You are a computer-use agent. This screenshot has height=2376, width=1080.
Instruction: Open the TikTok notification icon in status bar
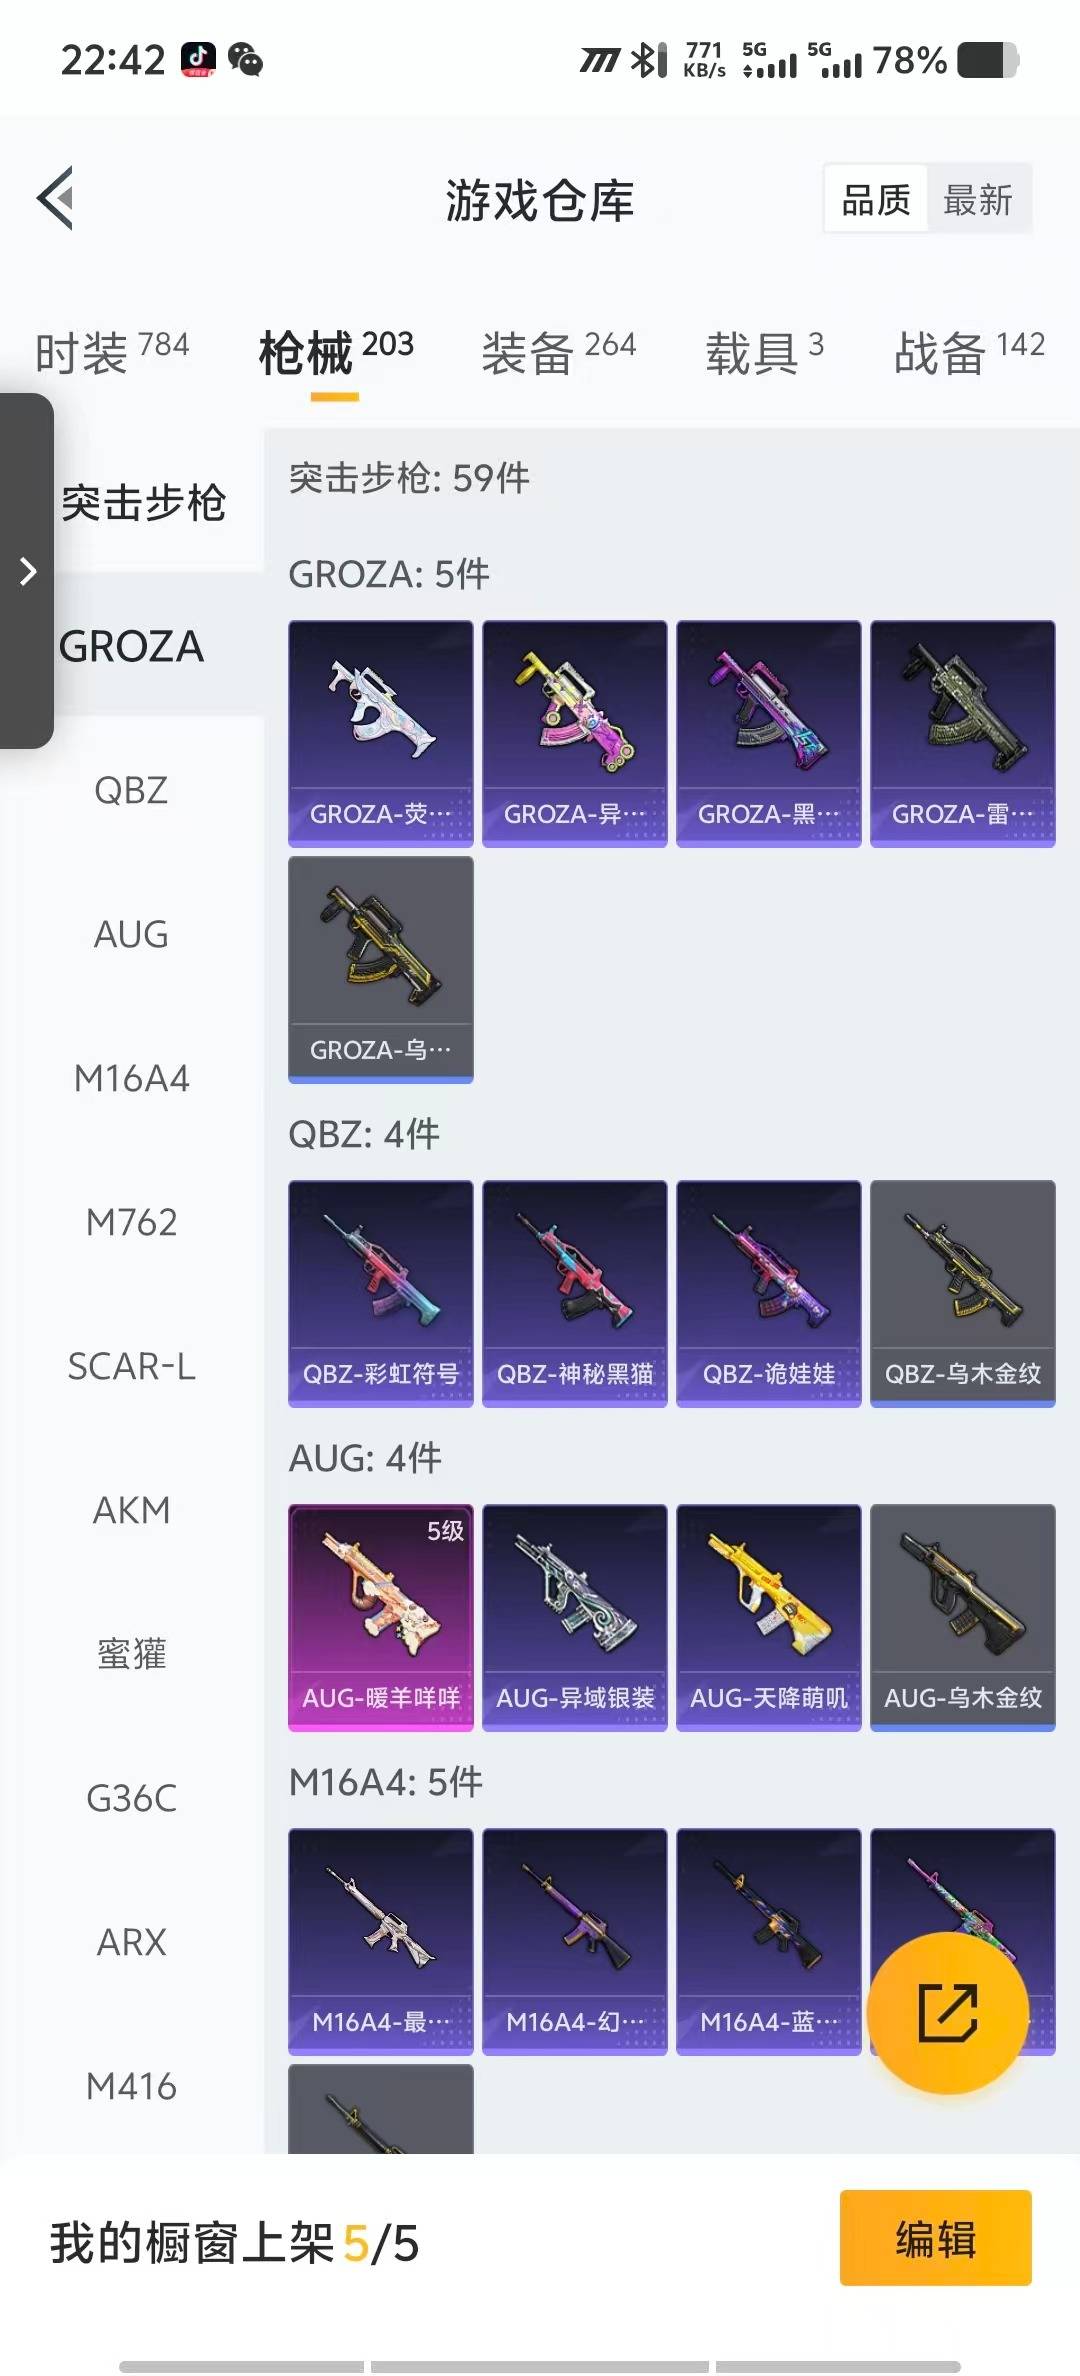[198, 60]
